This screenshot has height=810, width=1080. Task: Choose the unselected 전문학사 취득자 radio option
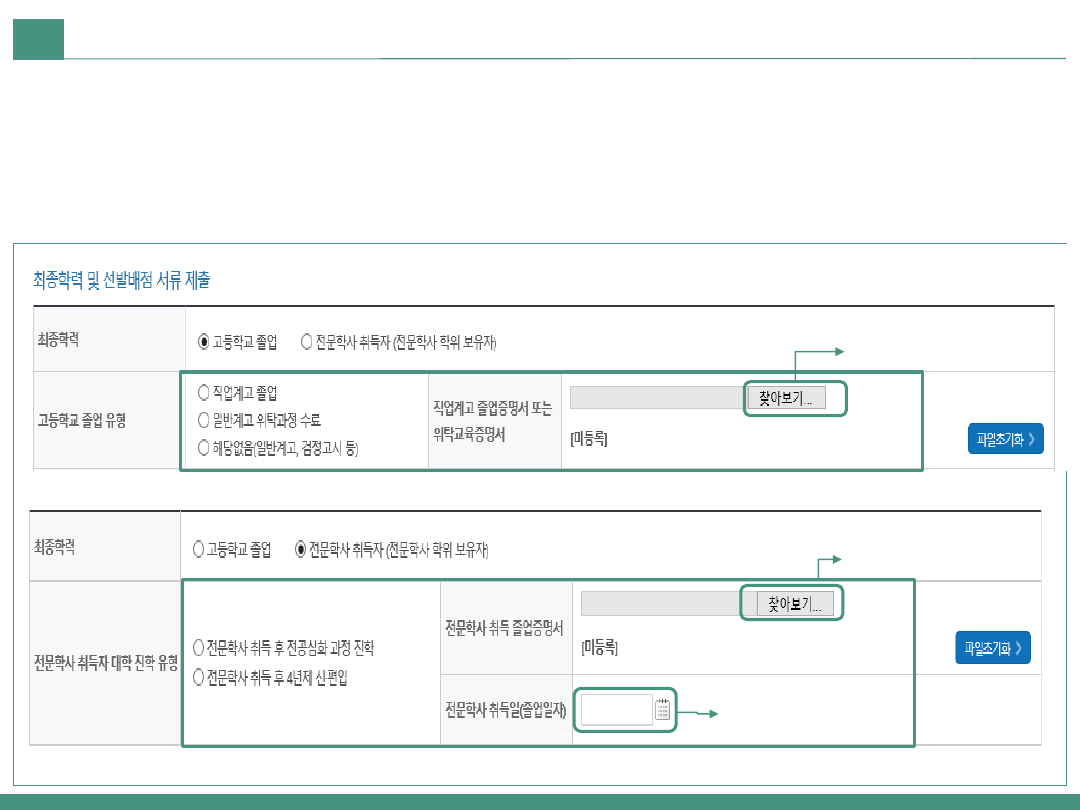[x=306, y=341]
